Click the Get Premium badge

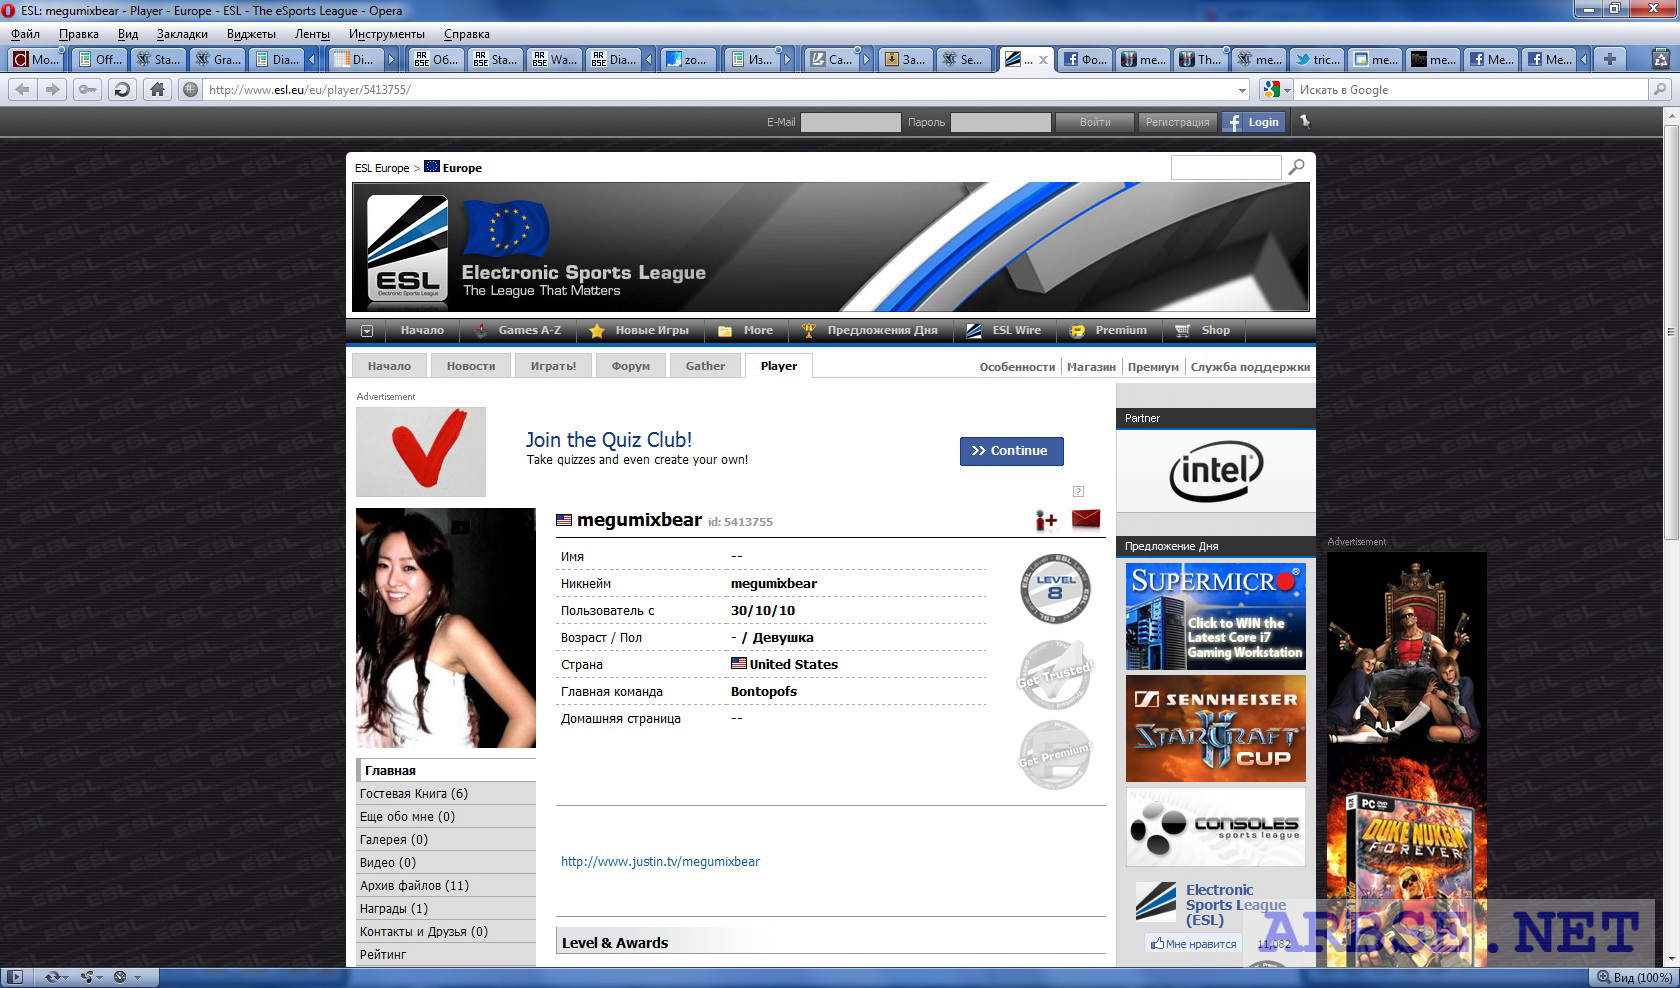click(x=1055, y=755)
